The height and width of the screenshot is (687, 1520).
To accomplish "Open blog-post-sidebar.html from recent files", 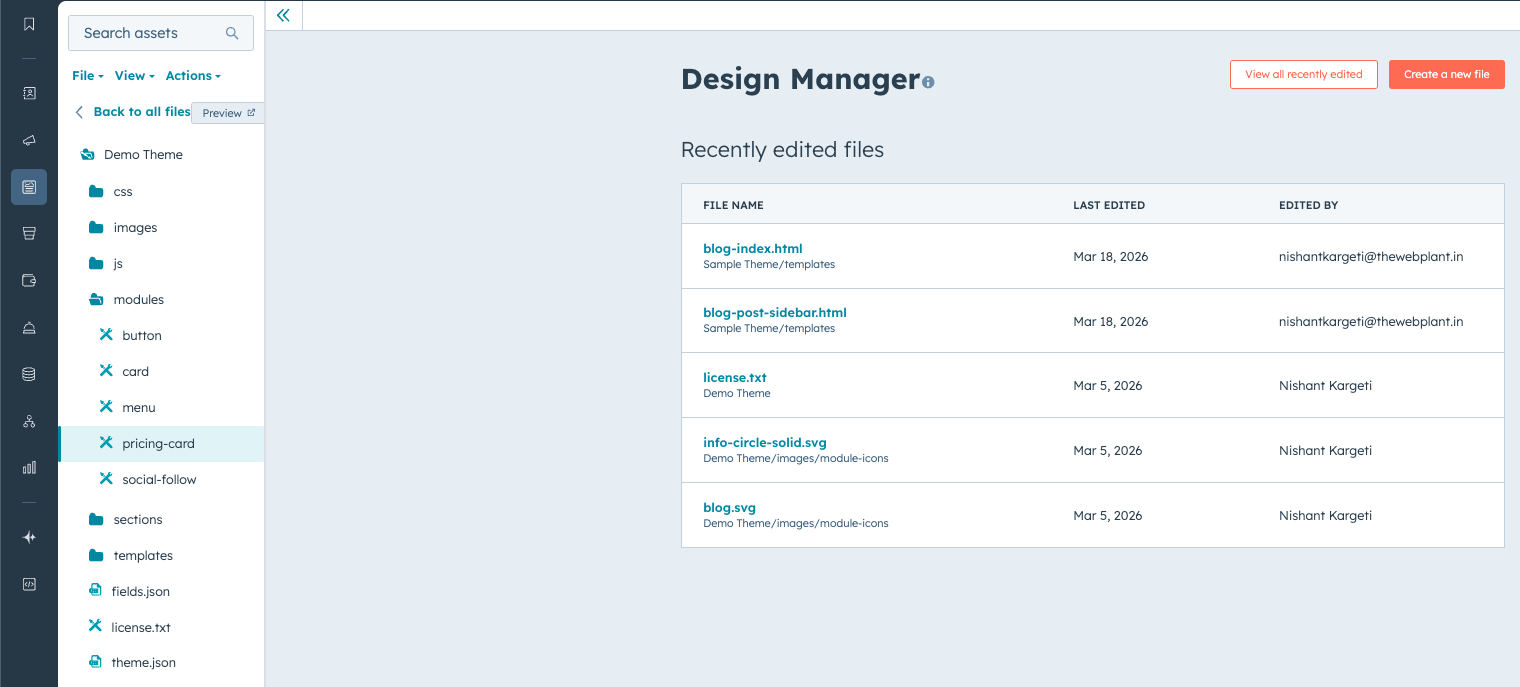I will 775,312.
